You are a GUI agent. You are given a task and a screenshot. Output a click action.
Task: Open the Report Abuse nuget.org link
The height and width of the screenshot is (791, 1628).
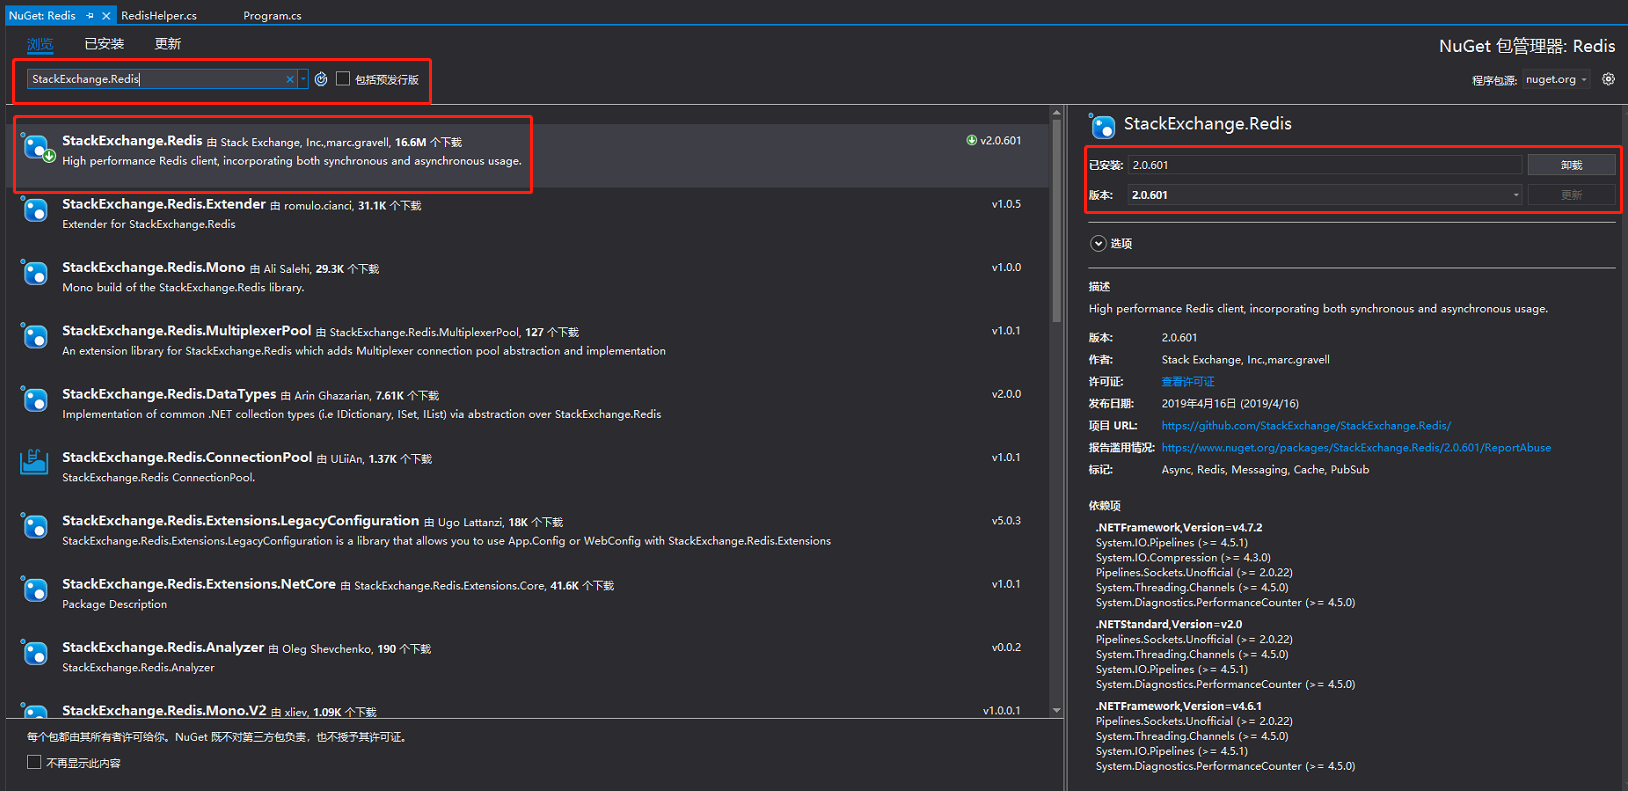tap(1356, 448)
